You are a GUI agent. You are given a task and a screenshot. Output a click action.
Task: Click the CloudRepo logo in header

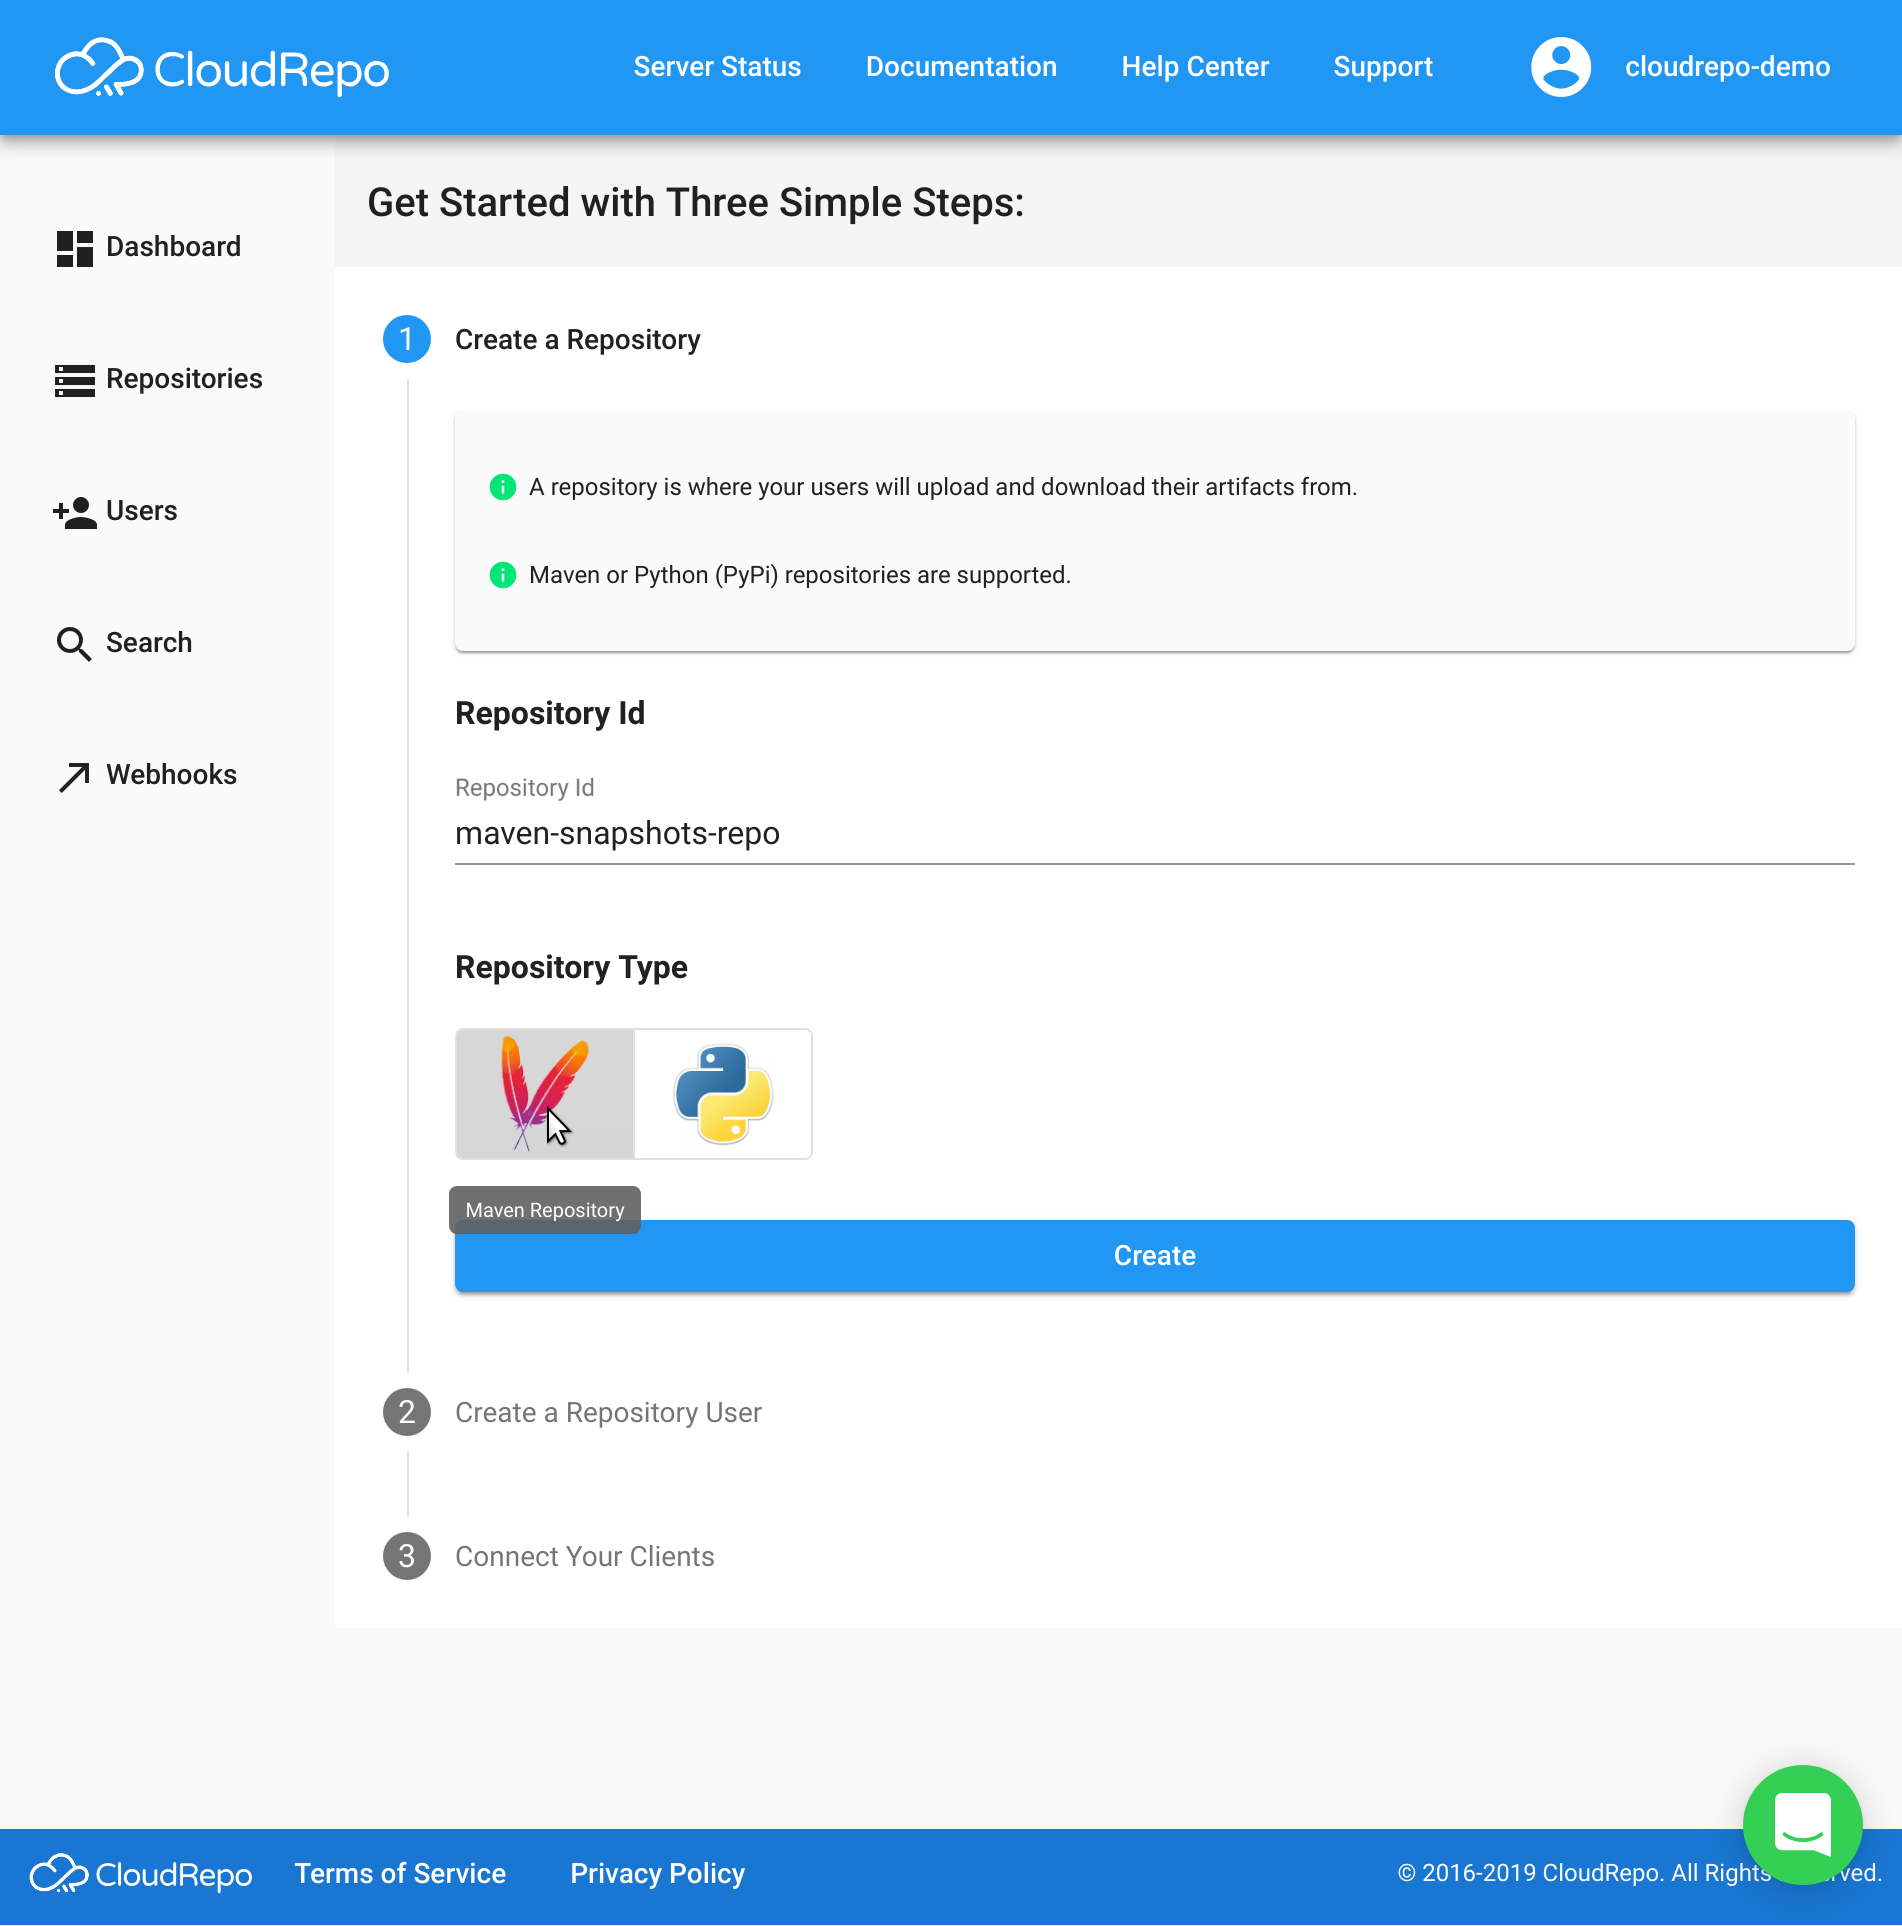pos(221,68)
